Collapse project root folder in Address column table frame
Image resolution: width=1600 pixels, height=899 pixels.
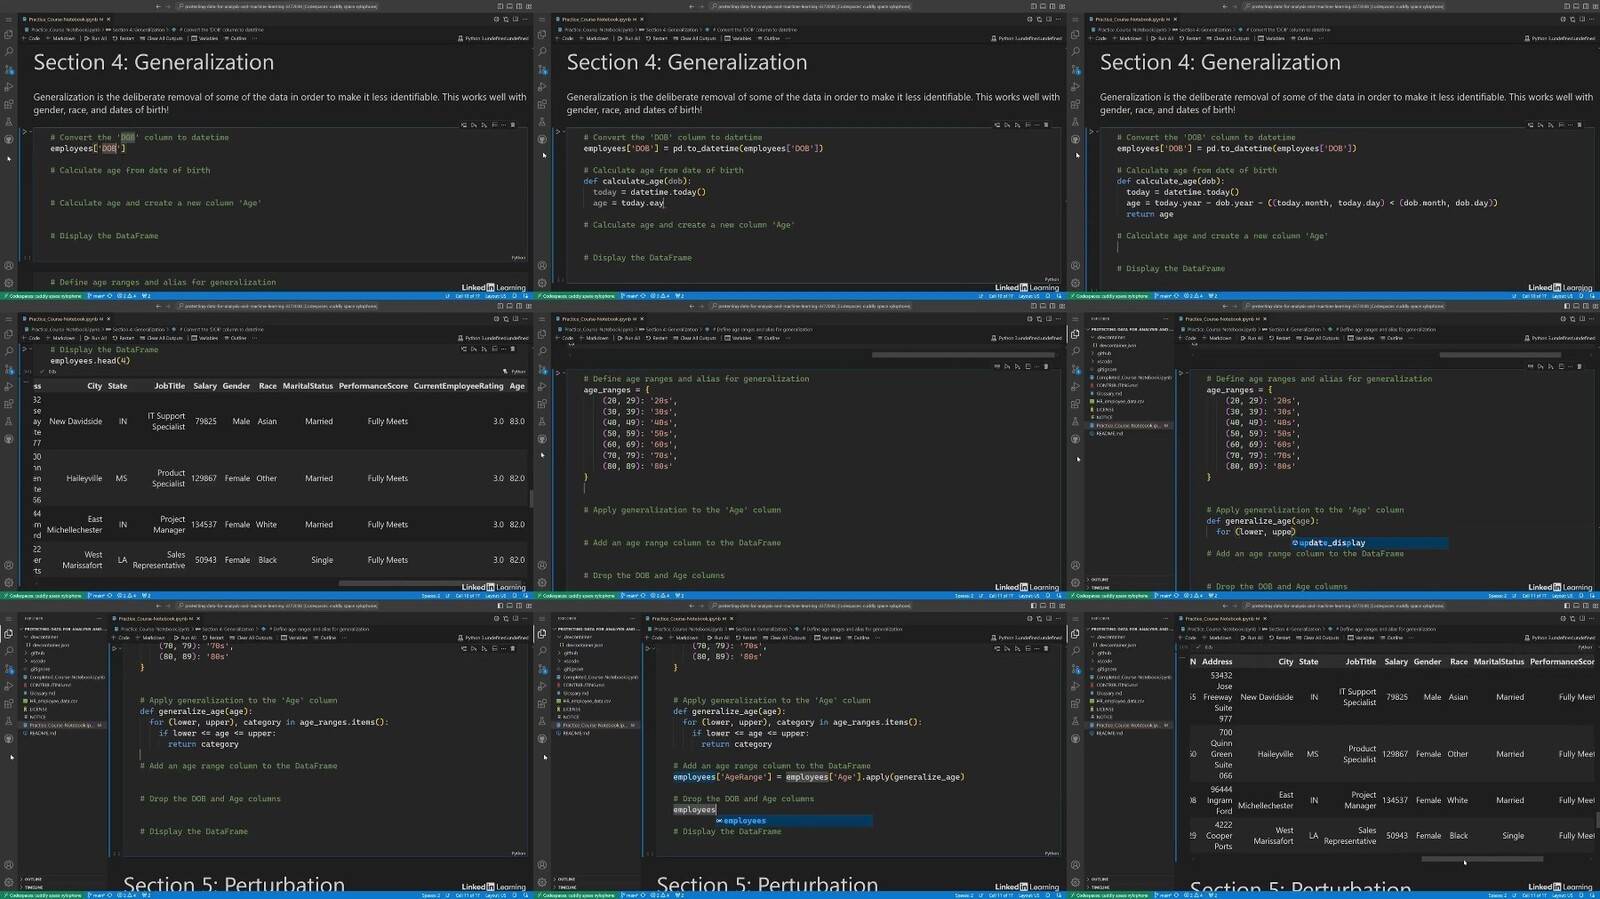(x=1130, y=629)
